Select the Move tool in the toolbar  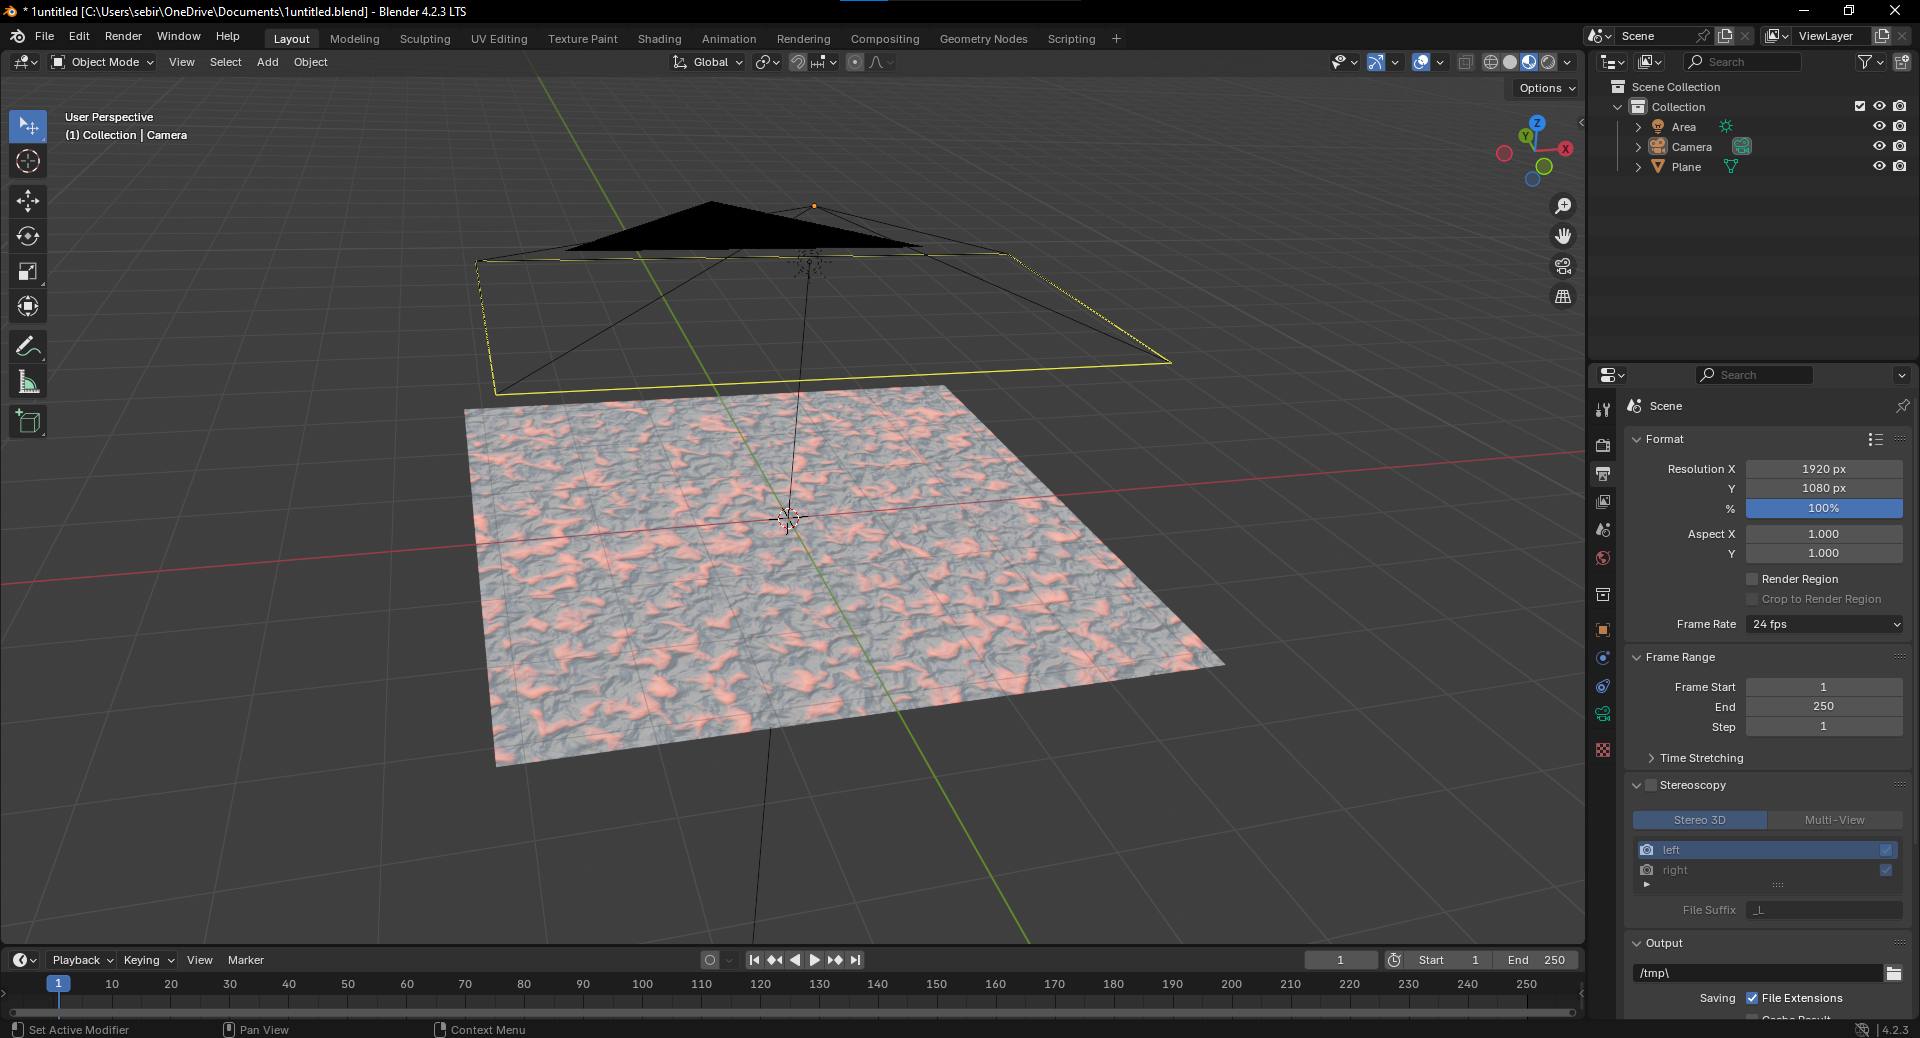point(28,201)
